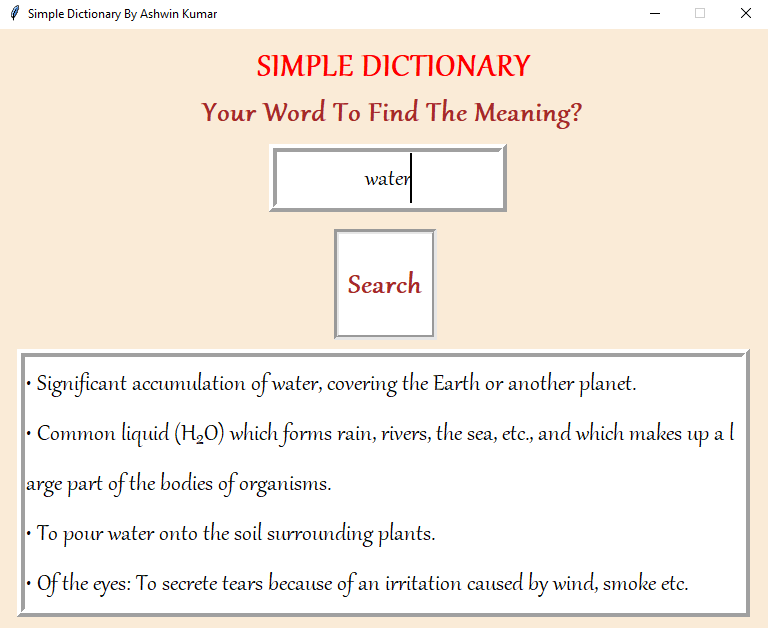The height and width of the screenshot is (628, 768).
Task: Focus the word entry field containing water
Action: point(388,178)
